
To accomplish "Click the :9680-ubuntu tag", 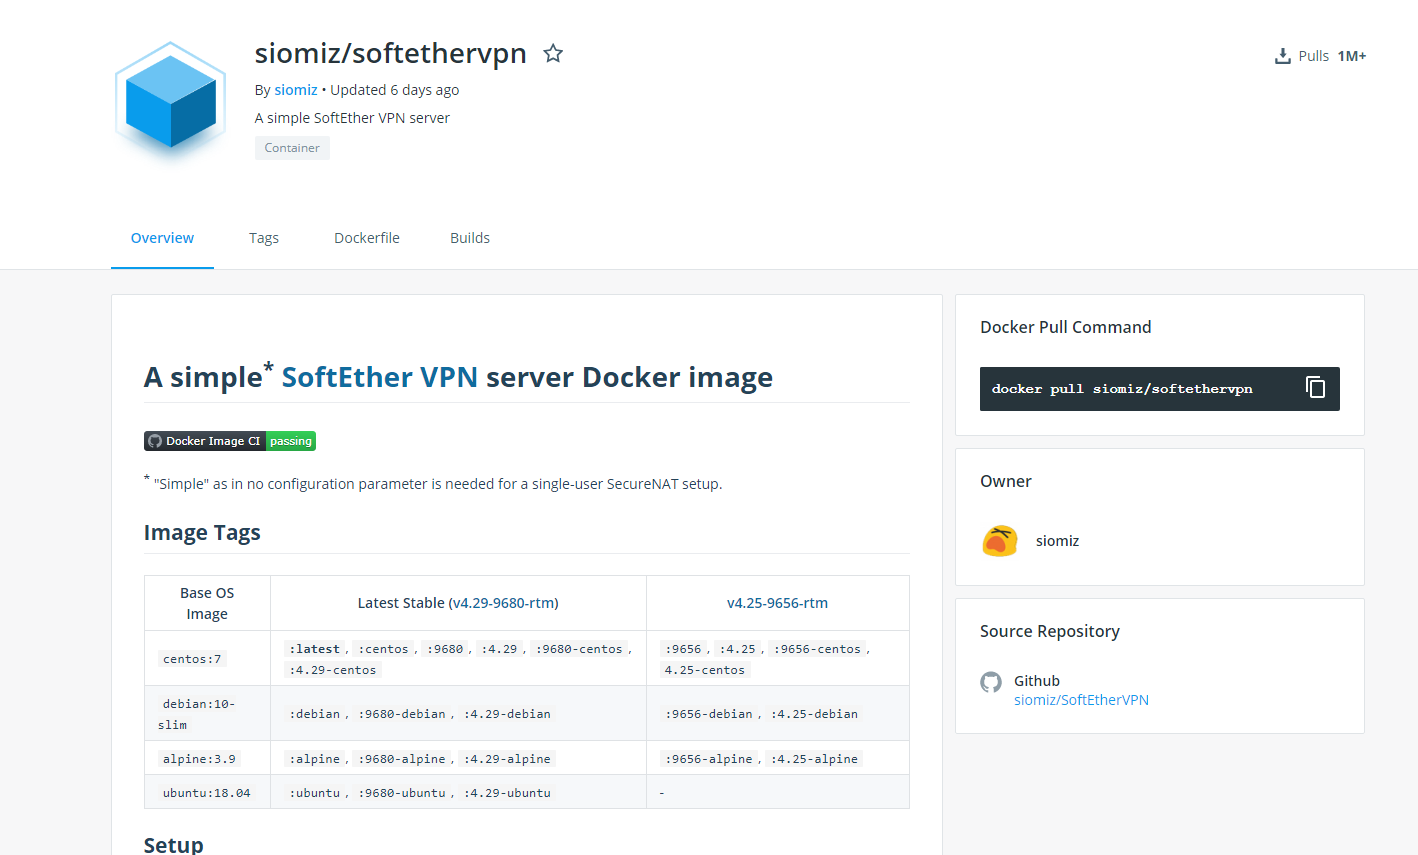I will [402, 793].
